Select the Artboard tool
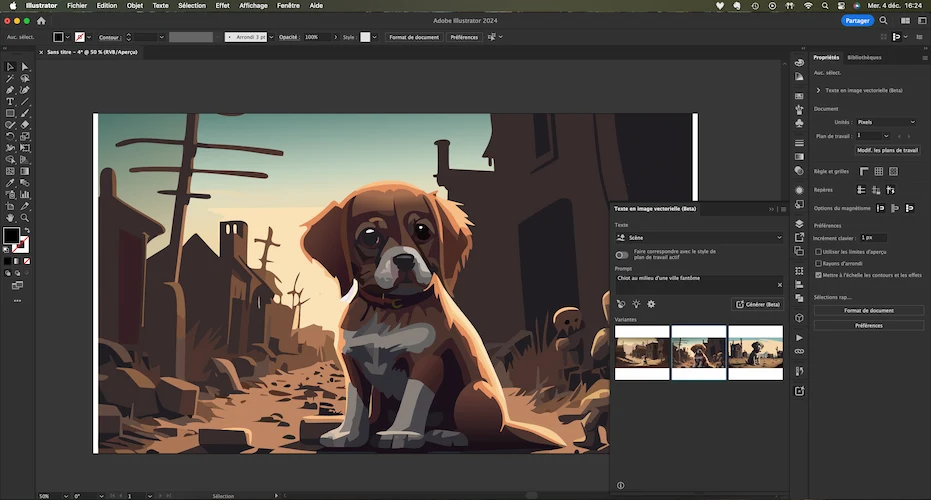 10,206
